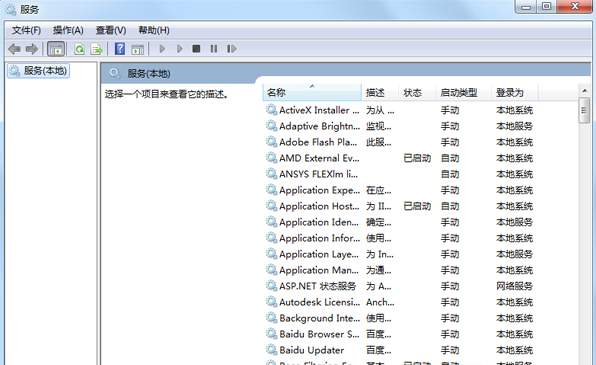596x365 pixels.
Task: Click gear icon of Application Identity row
Action: pos(271,222)
